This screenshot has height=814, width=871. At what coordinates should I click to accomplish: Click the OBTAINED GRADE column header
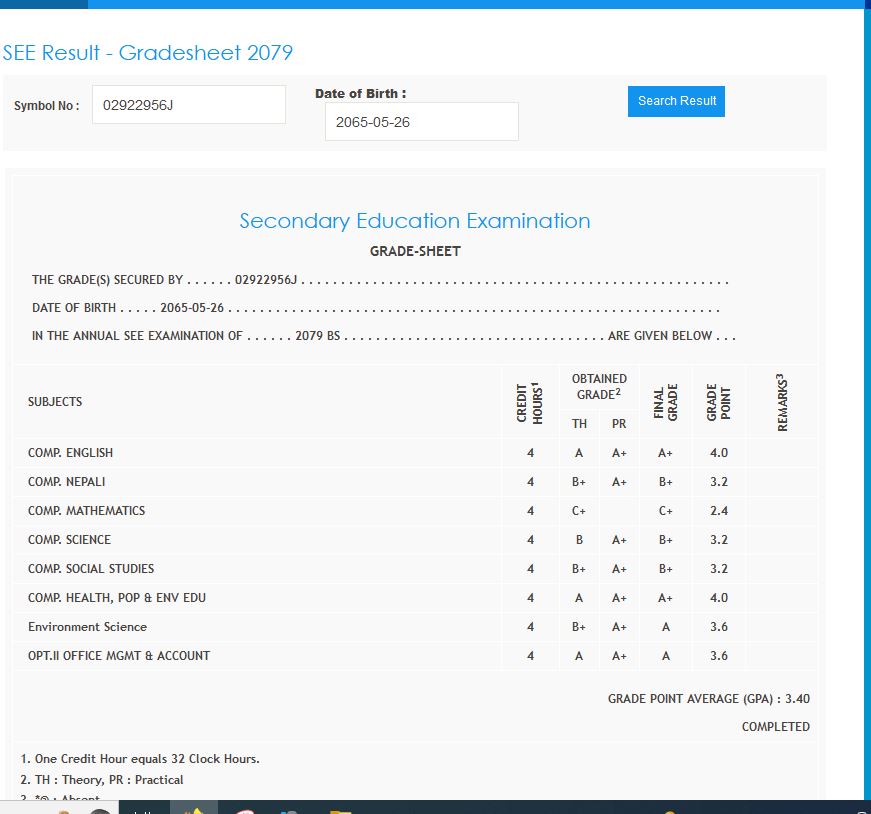[599, 386]
